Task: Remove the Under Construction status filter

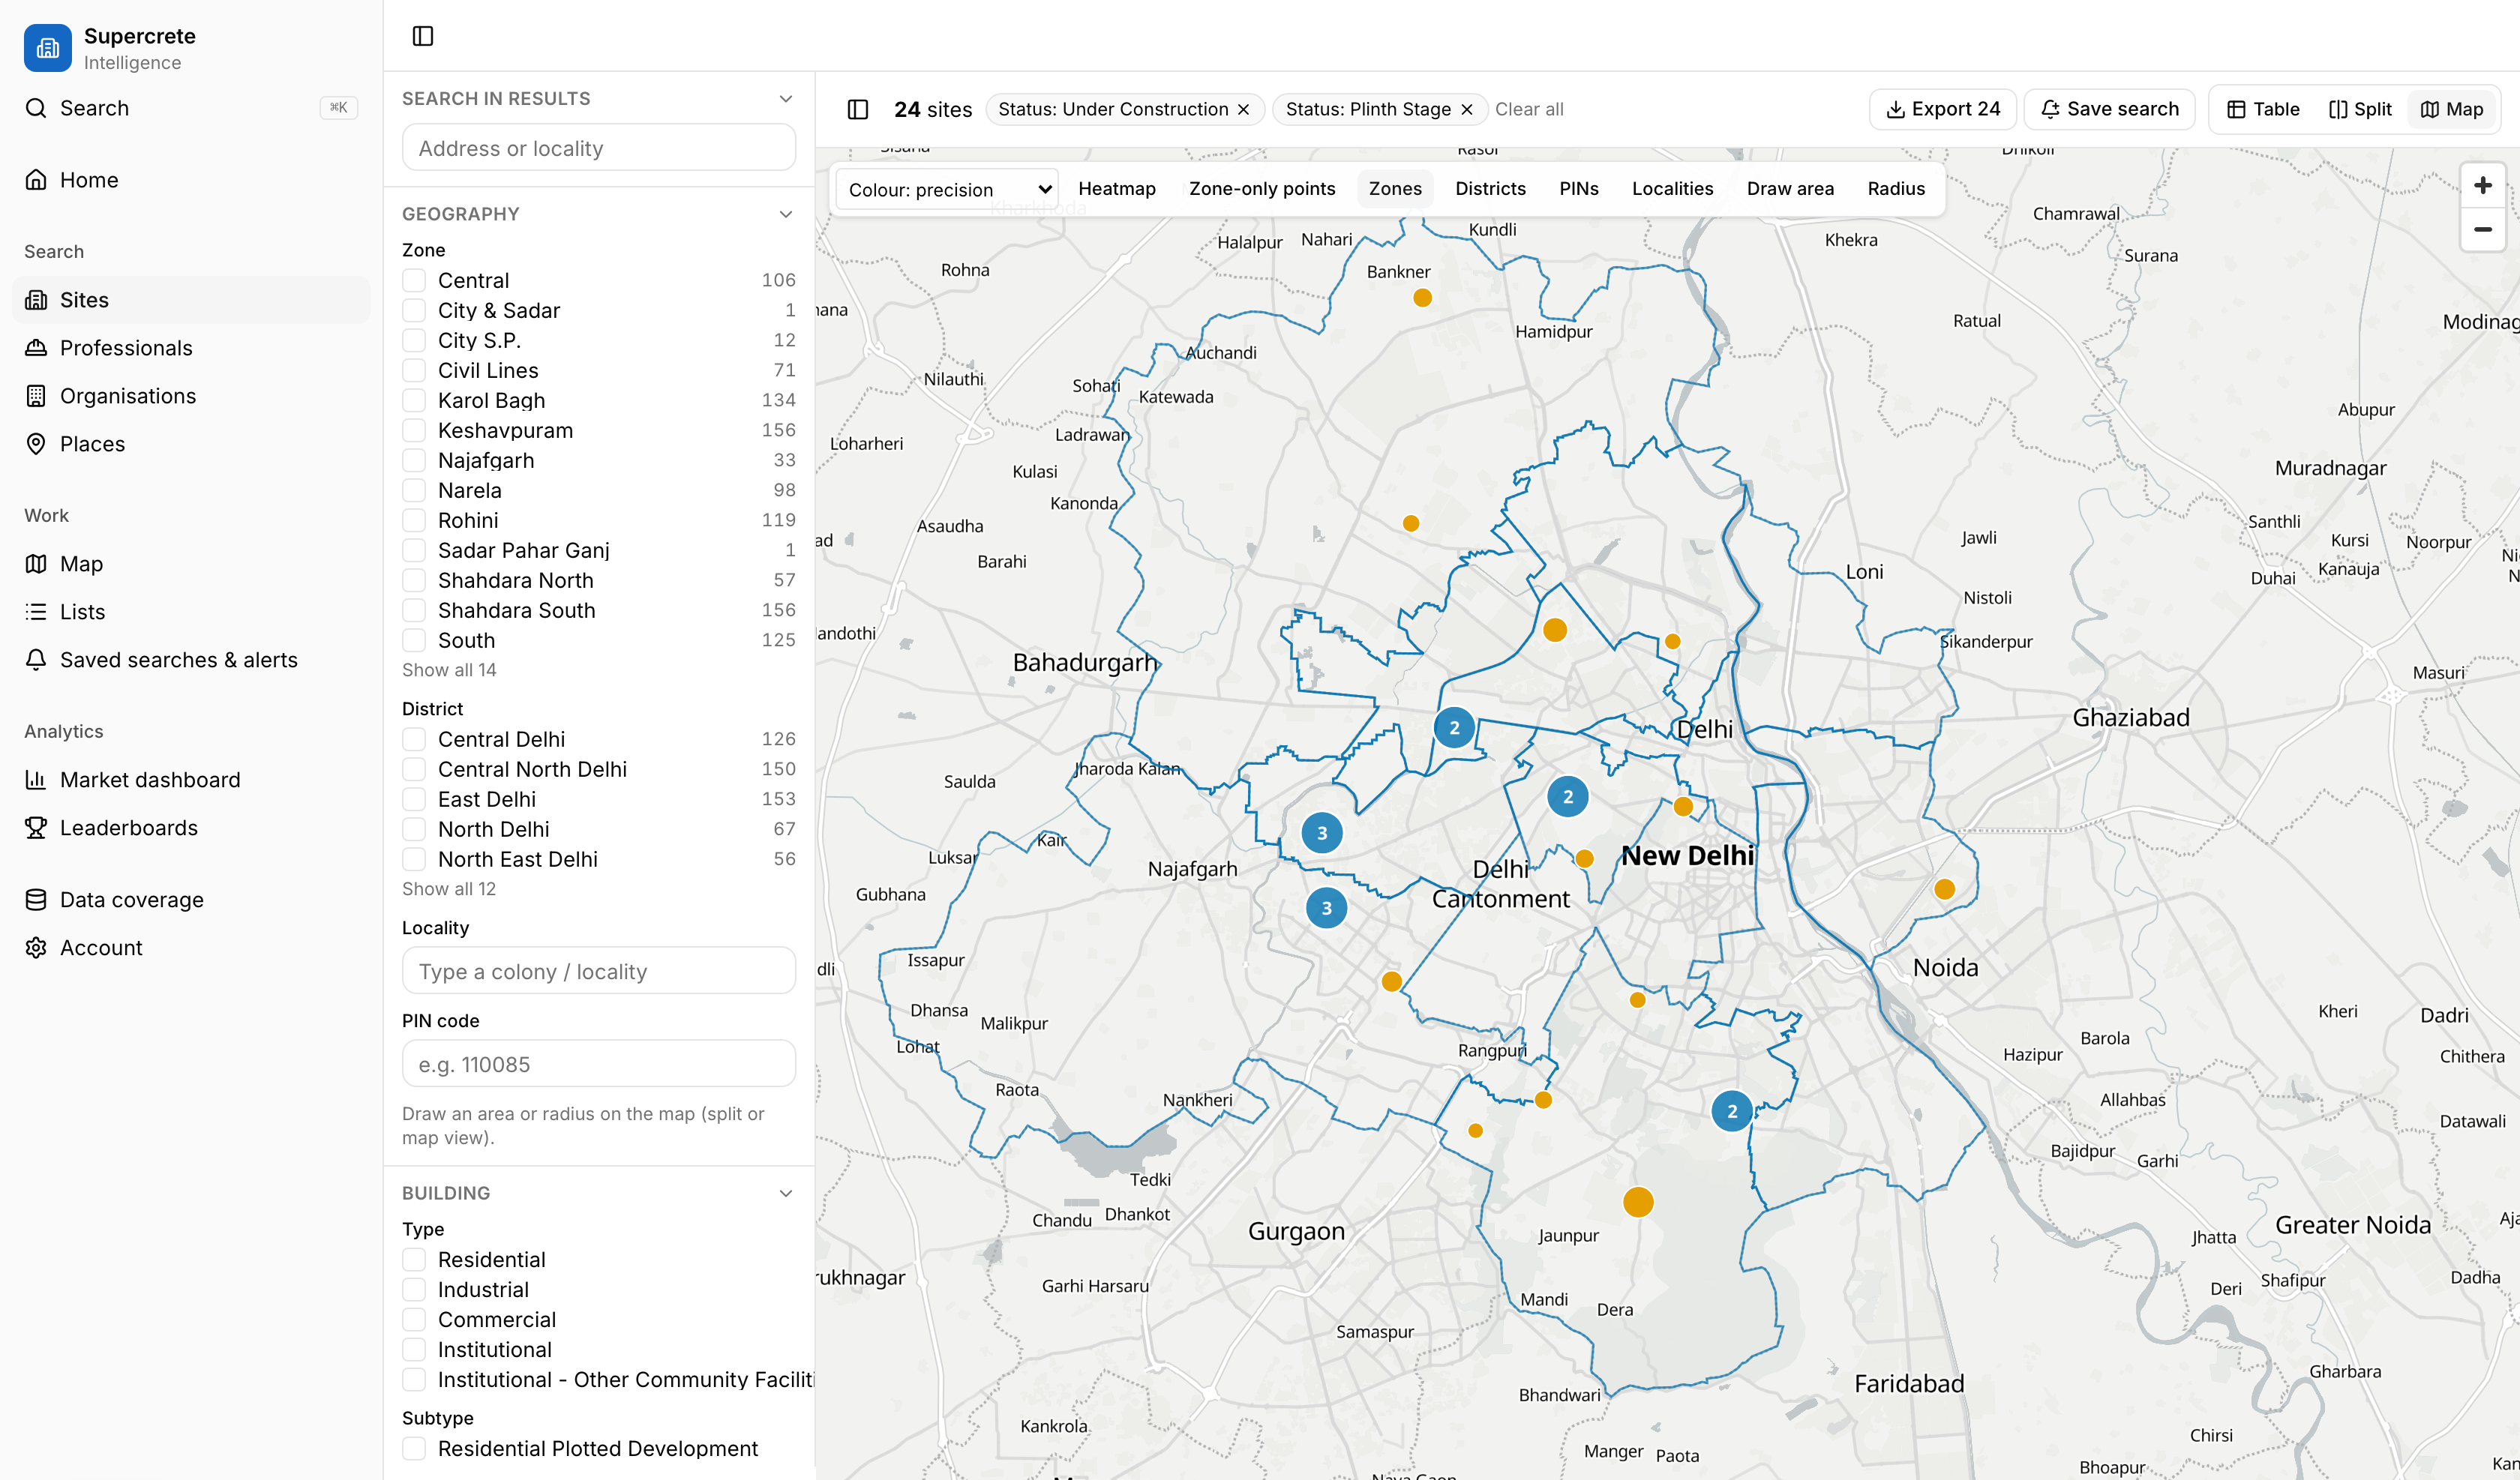Action: (x=1243, y=109)
